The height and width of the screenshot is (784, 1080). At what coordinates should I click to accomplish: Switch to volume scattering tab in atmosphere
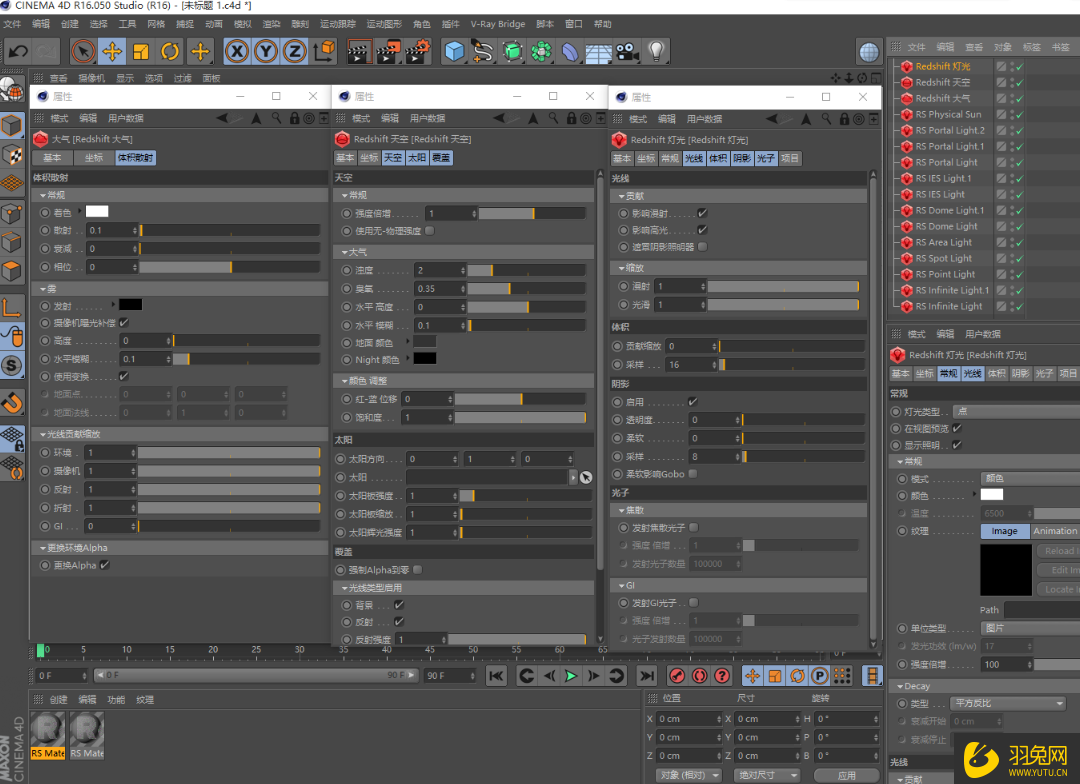pos(136,158)
